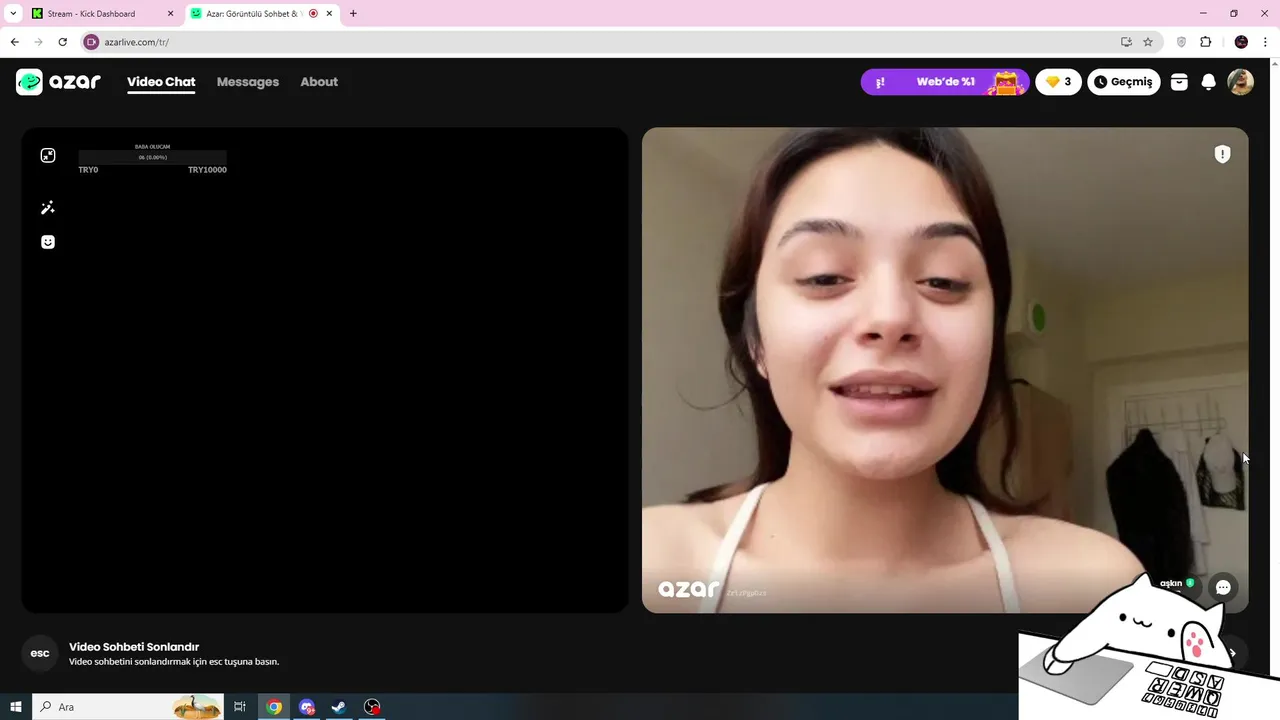Report user with shield icon
The height and width of the screenshot is (720, 1280).
click(x=1222, y=154)
